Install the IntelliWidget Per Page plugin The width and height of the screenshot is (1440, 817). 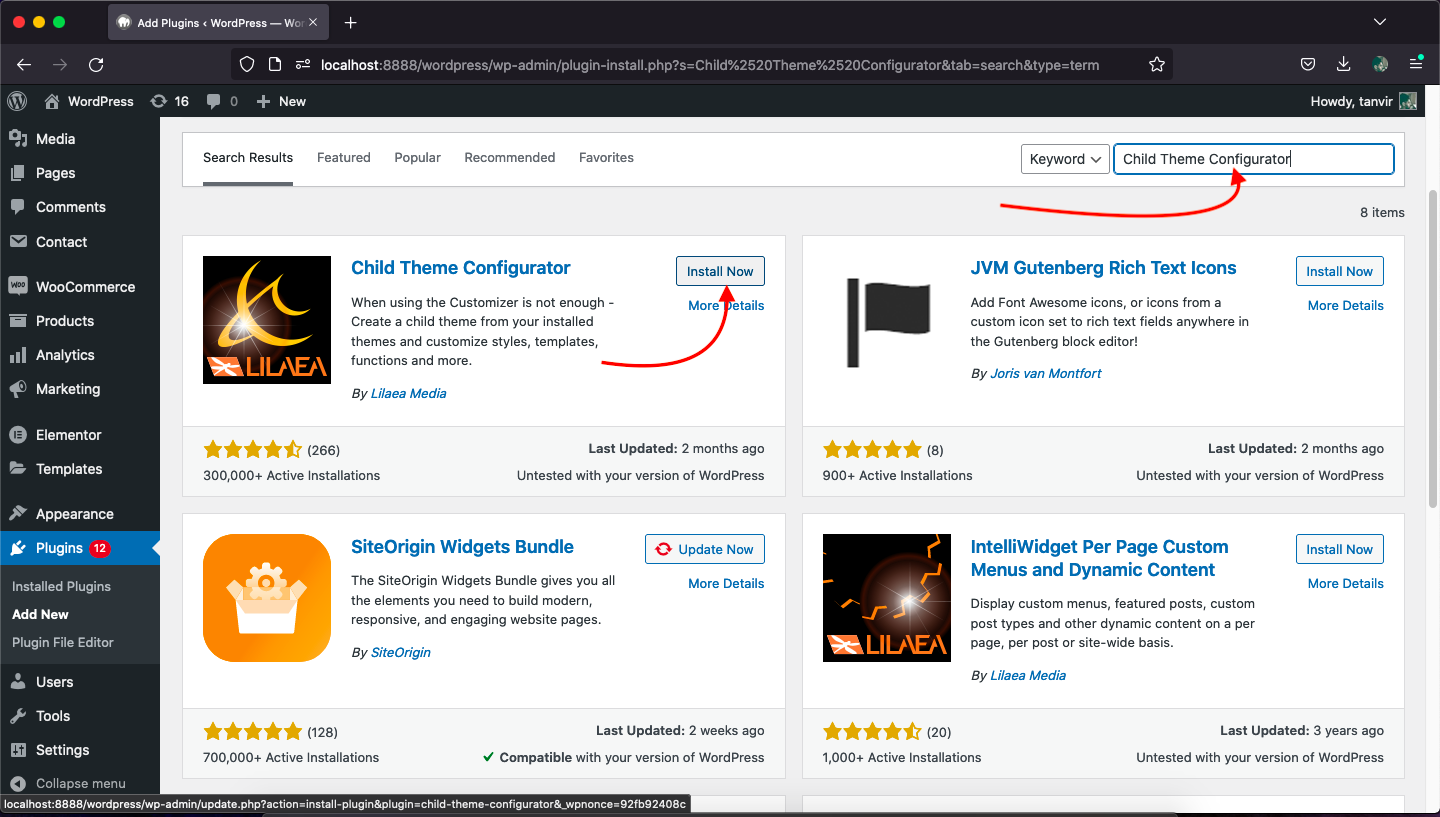click(x=1340, y=549)
